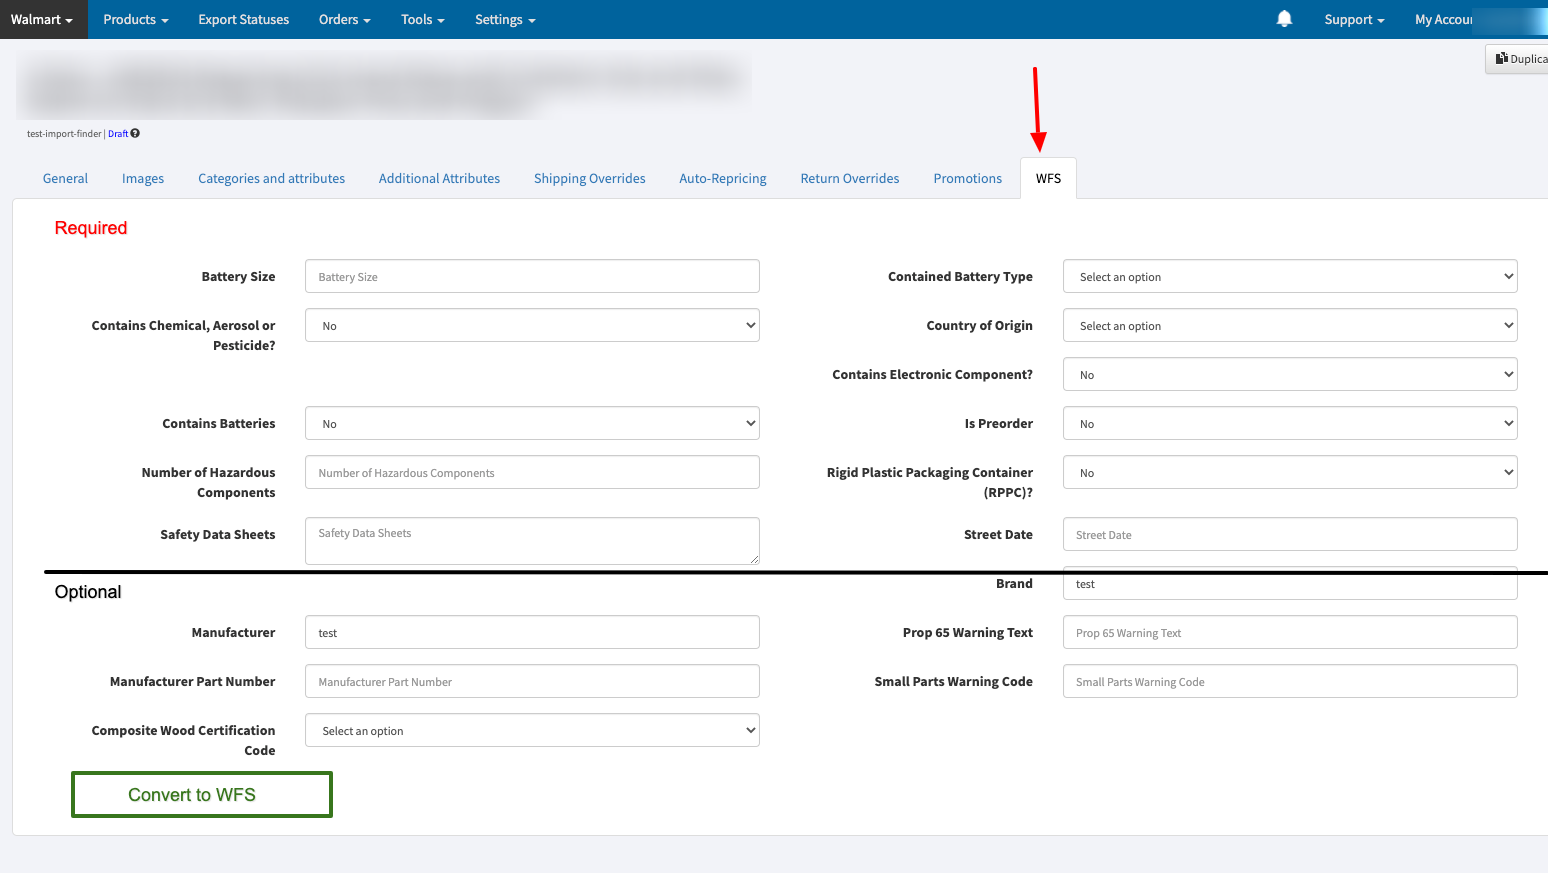The height and width of the screenshot is (873, 1548).
Task: Click inside the Battery Size field
Action: pos(531,276)
